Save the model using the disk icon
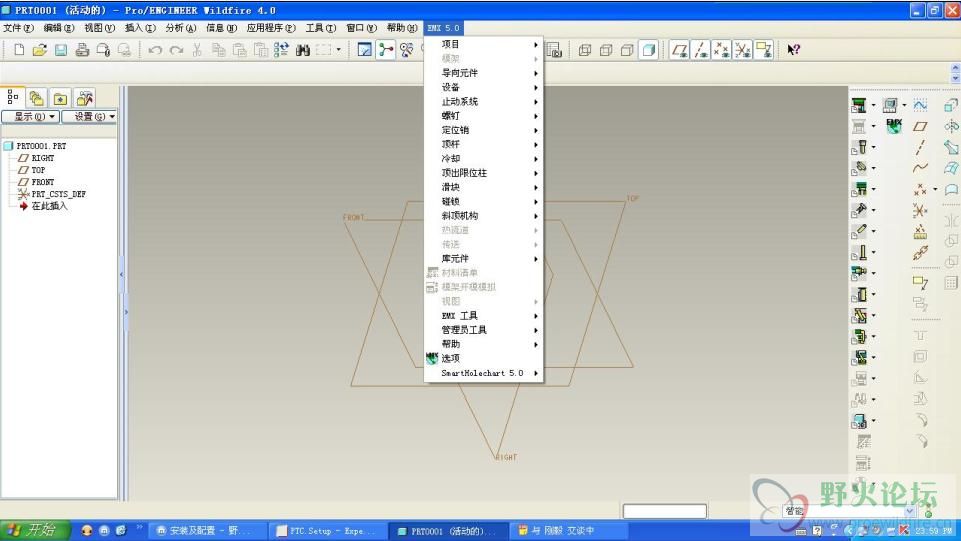 click(61, 50)
